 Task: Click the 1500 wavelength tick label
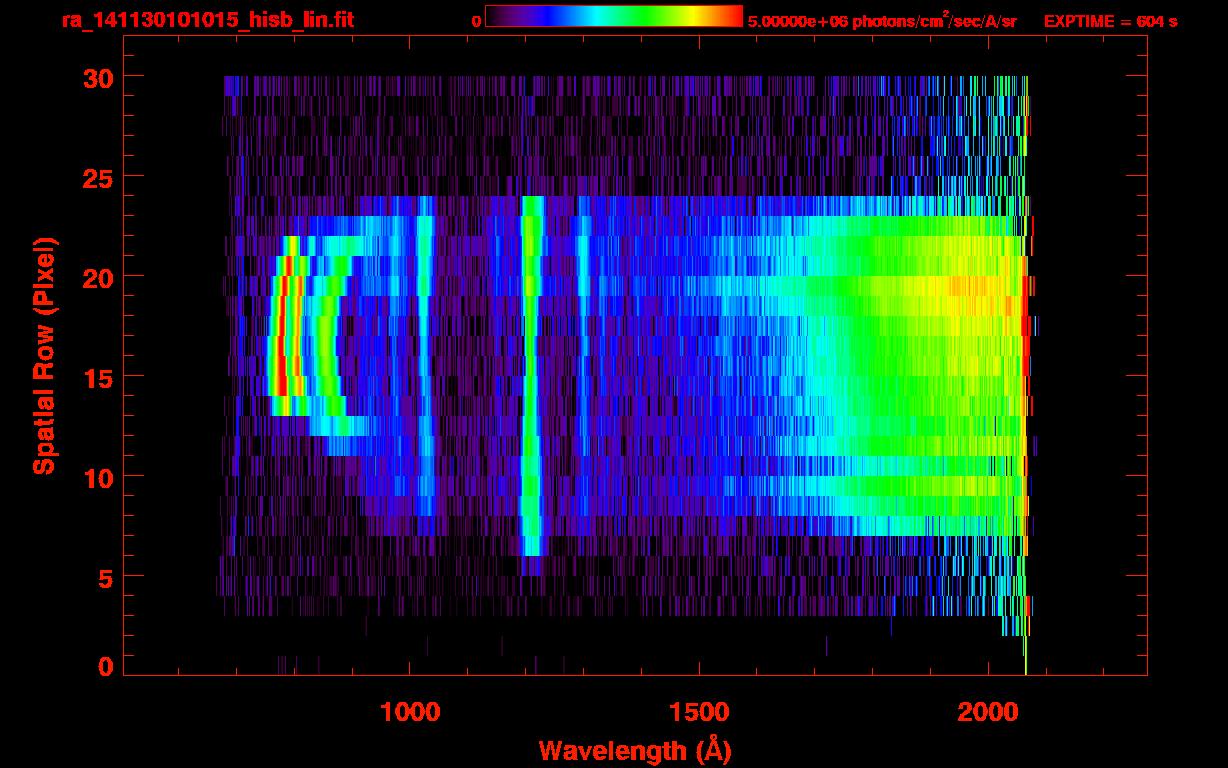pyautogui.click(x=699, y=712)
